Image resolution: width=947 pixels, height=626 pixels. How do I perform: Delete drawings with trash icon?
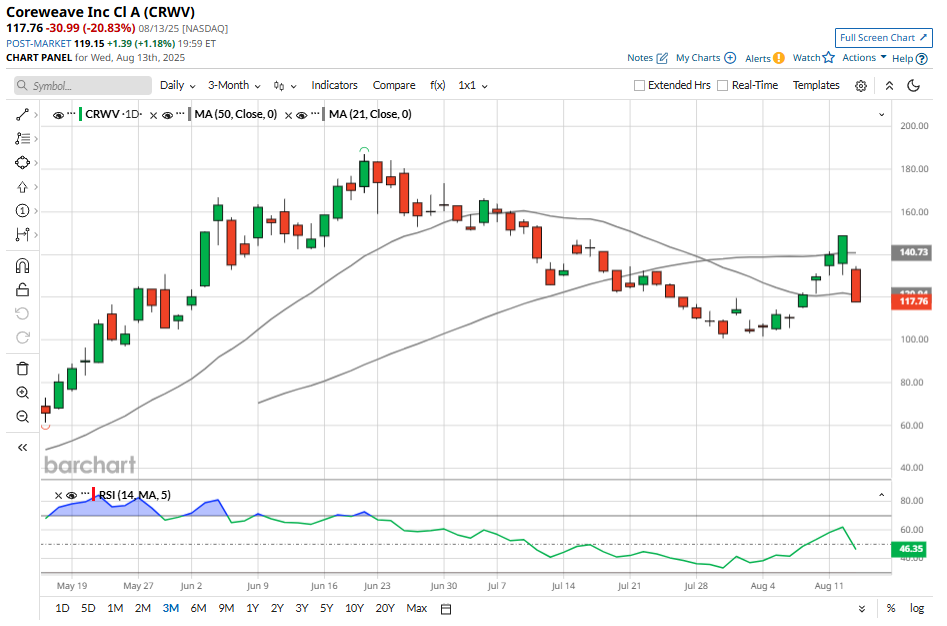click(22, 369)
